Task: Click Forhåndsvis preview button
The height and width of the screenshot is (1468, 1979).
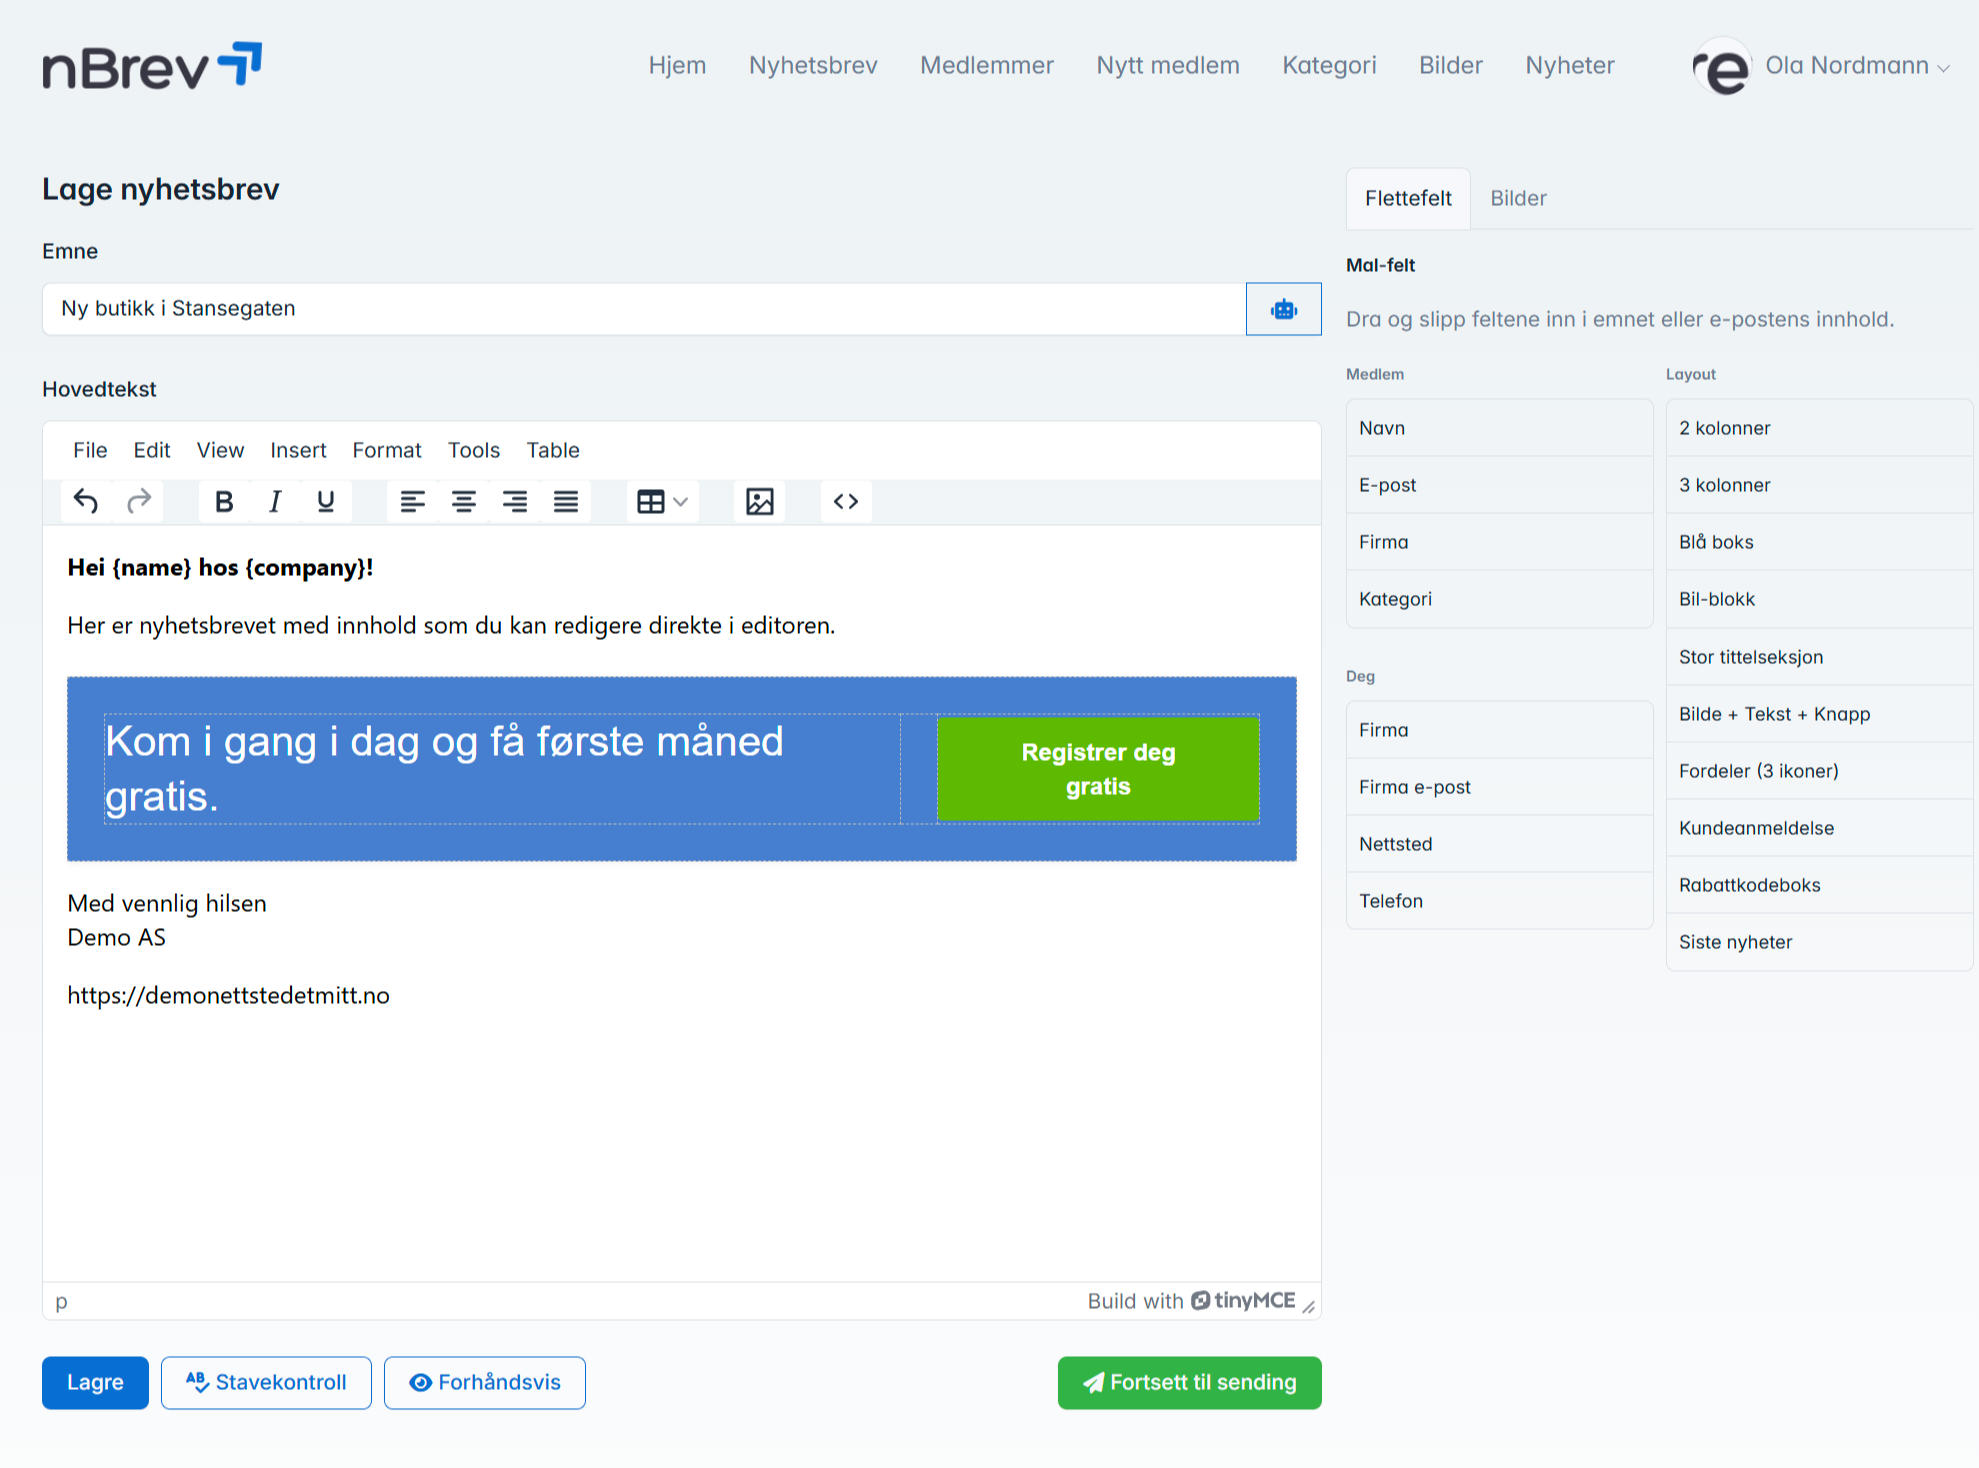Action: click(x=485, y=1382)
